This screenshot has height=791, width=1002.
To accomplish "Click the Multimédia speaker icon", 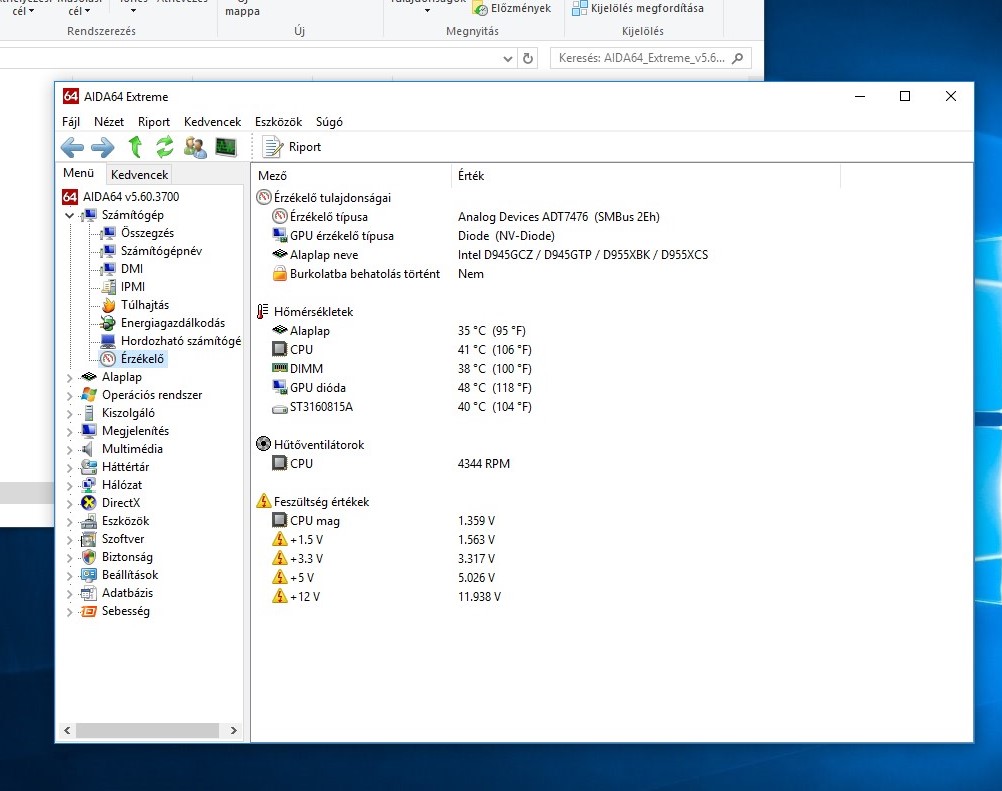I will coord(88,449).
